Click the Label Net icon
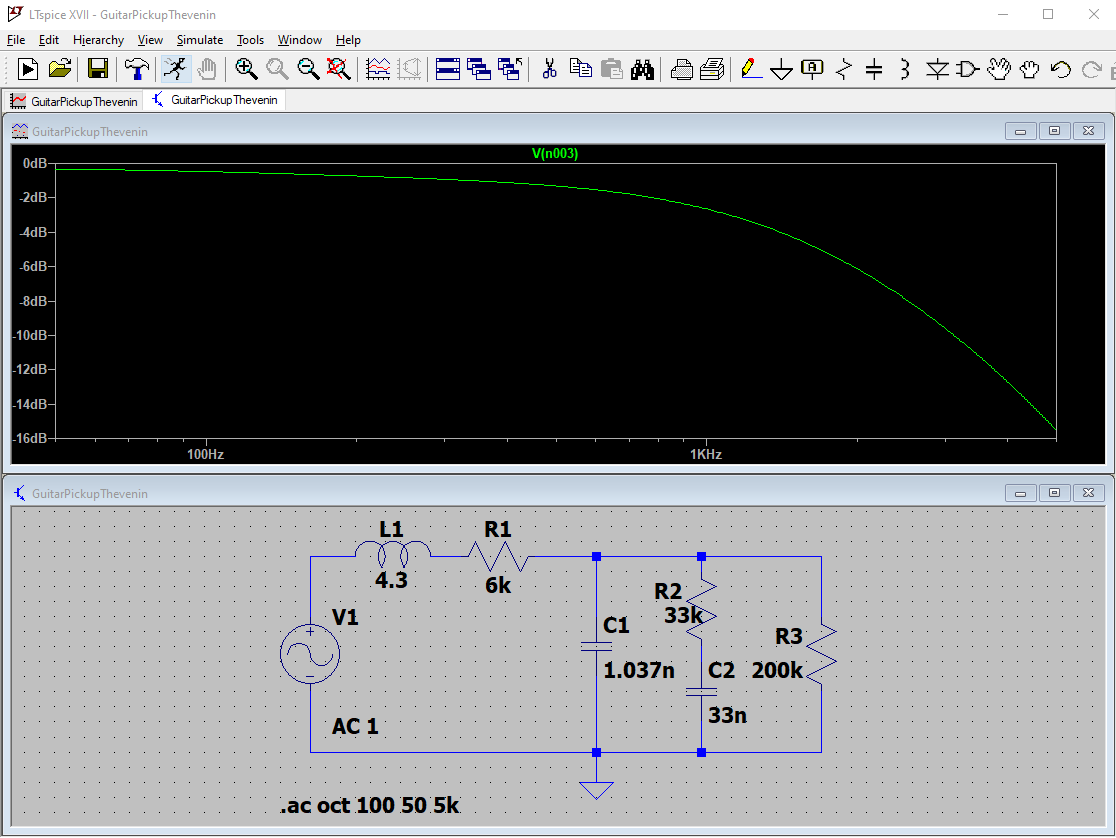Viewport: 1116px width, 838px height. pyautogui.click(x=813, y=69)
